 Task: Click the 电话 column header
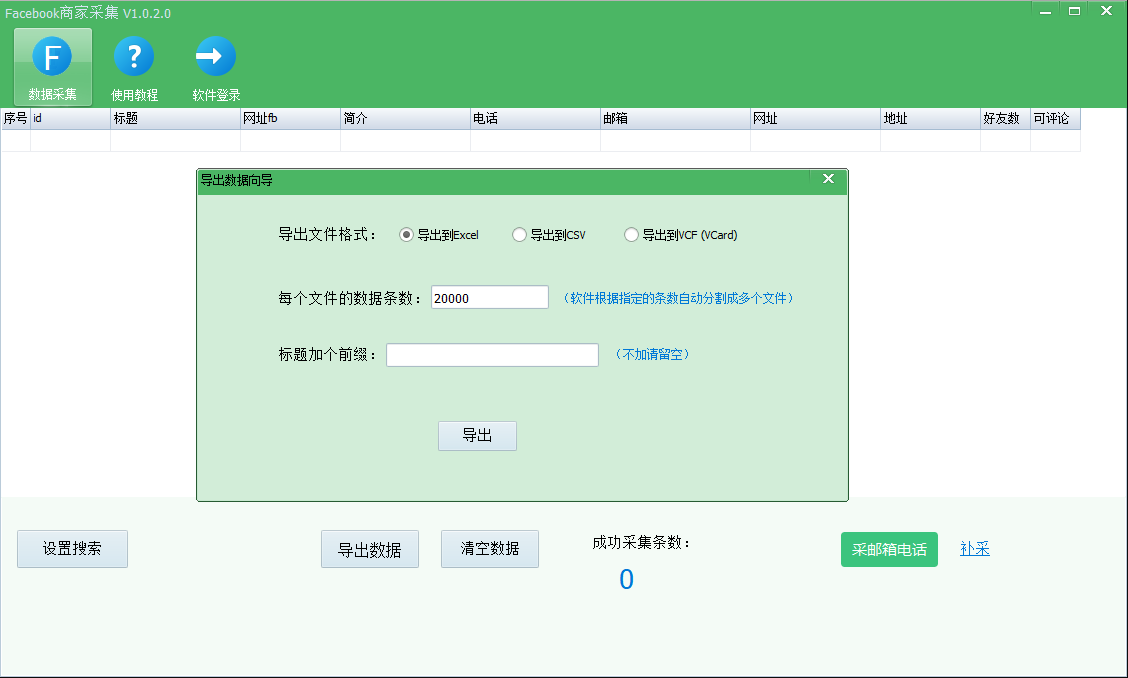536,119
